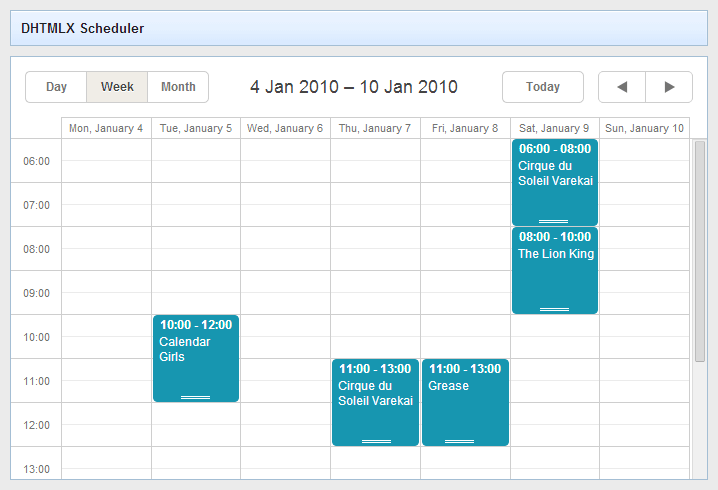Click resize handle of Thursday Cirque du Soleil event
Image resolution: width=718 pixels, height=490 pixels.
pos(376,441)
